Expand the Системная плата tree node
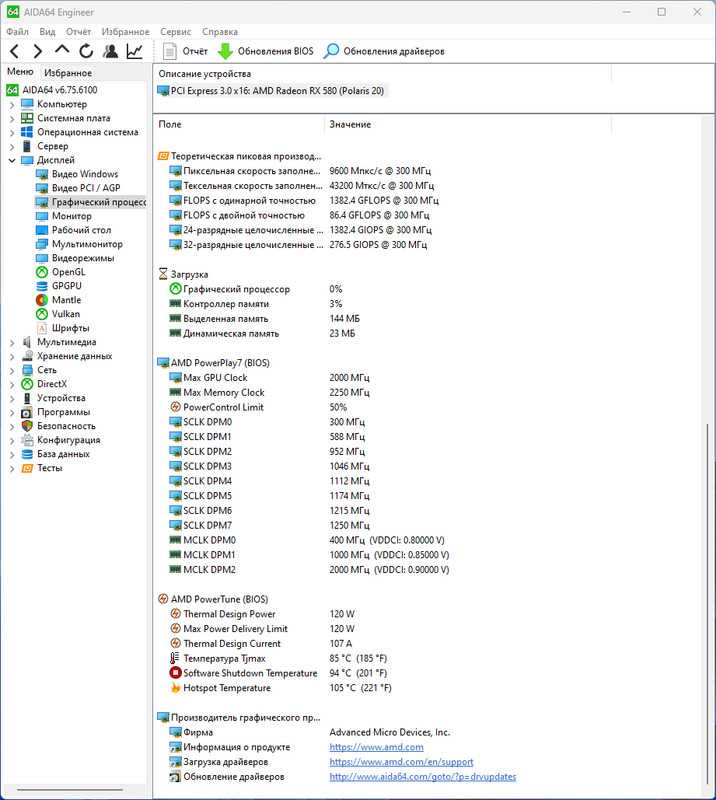The image size is (716, 800). click(x=12, y=118)
